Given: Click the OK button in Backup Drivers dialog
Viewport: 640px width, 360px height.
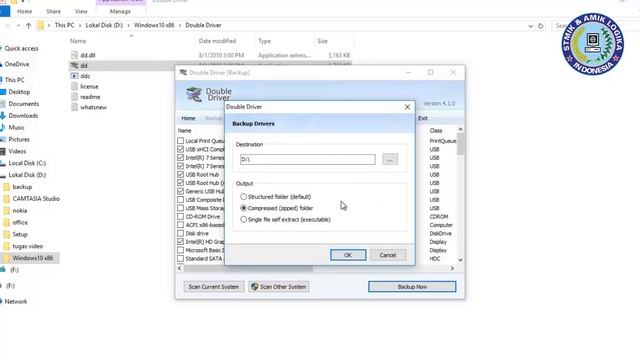Looking at the screenshot, I should click(348, 255).
